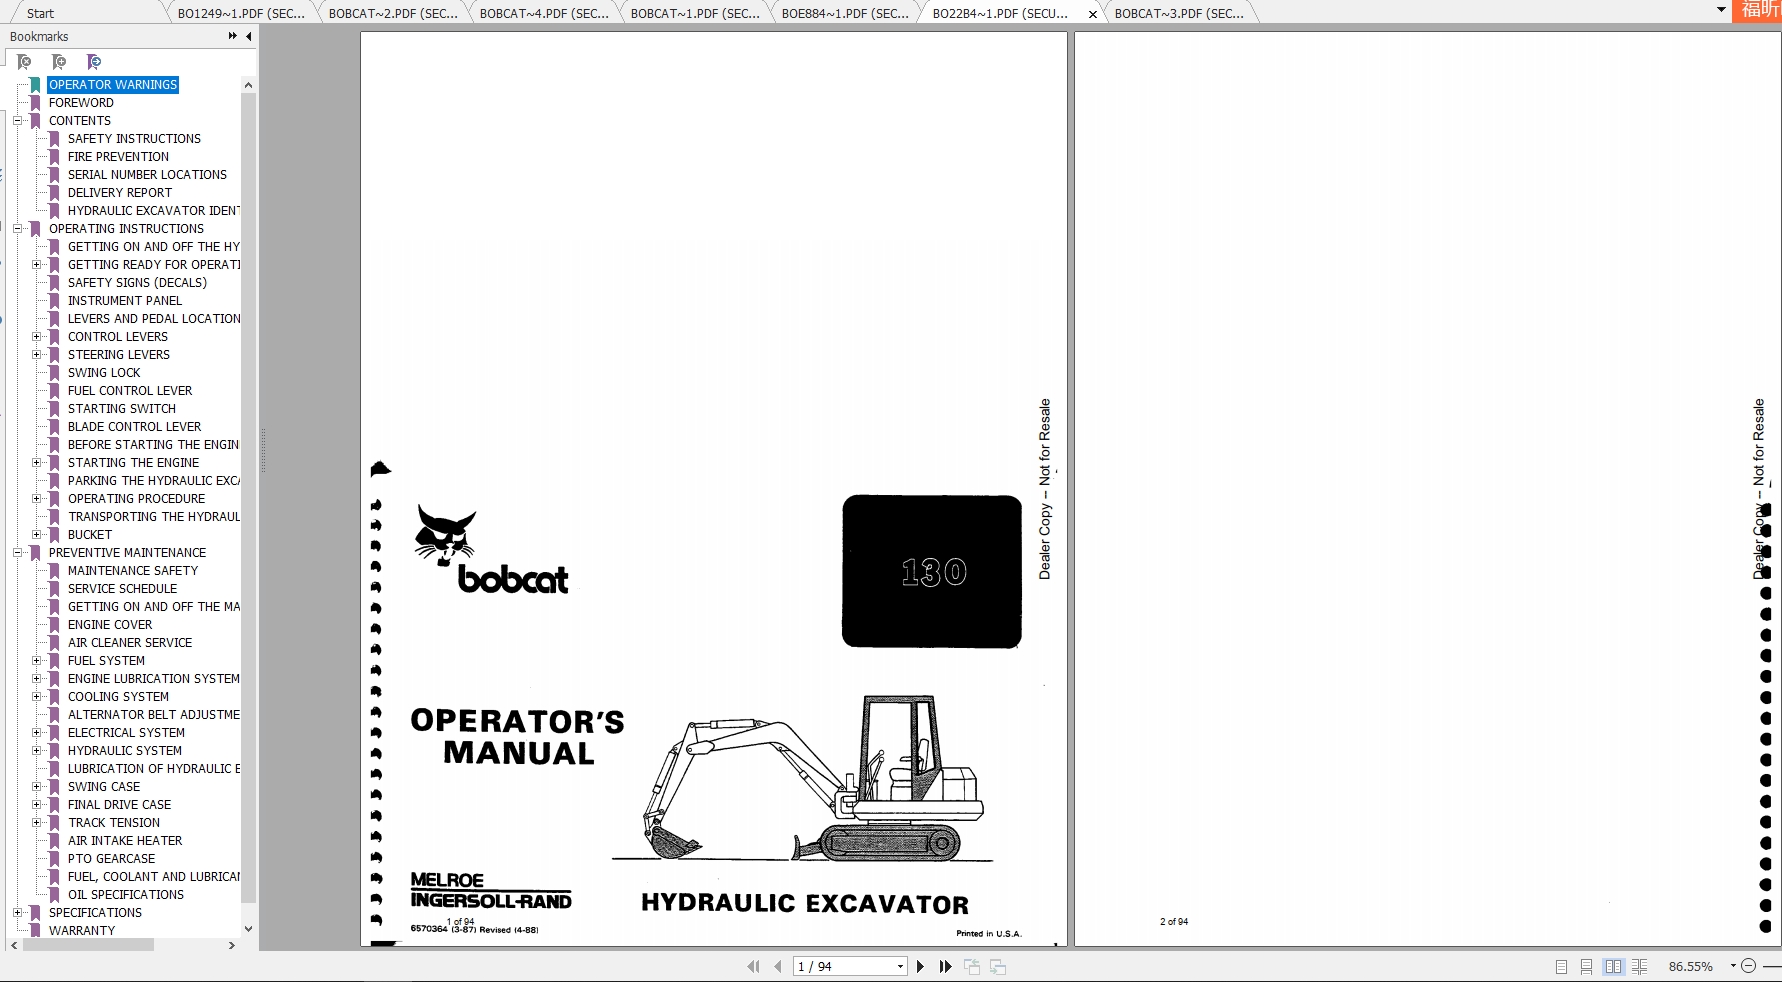Go to the first page
Image resolution: width=1782 pixels, height=982 pixels.
pos(753,966)
